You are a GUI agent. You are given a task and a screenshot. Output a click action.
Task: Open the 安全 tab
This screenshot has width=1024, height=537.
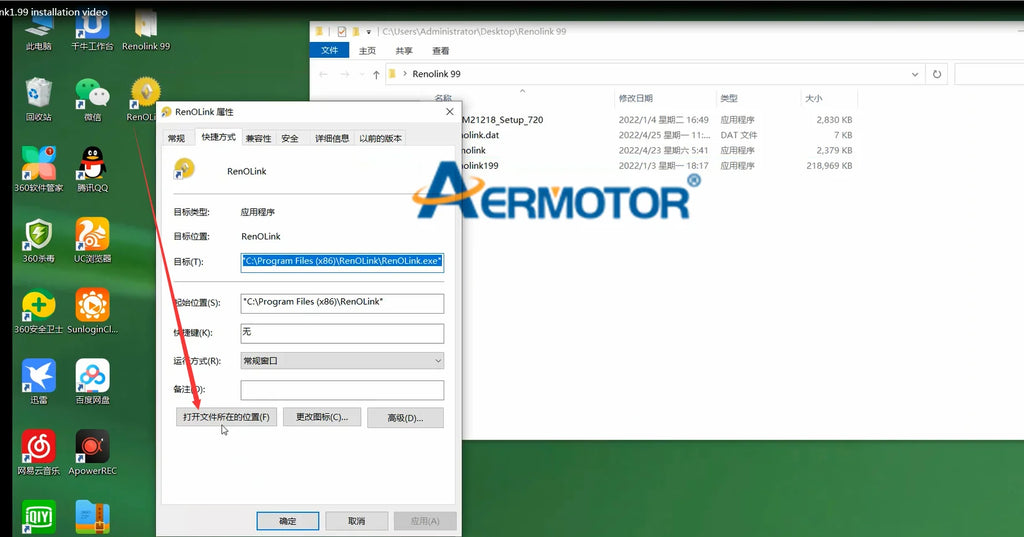pos(290,138)
